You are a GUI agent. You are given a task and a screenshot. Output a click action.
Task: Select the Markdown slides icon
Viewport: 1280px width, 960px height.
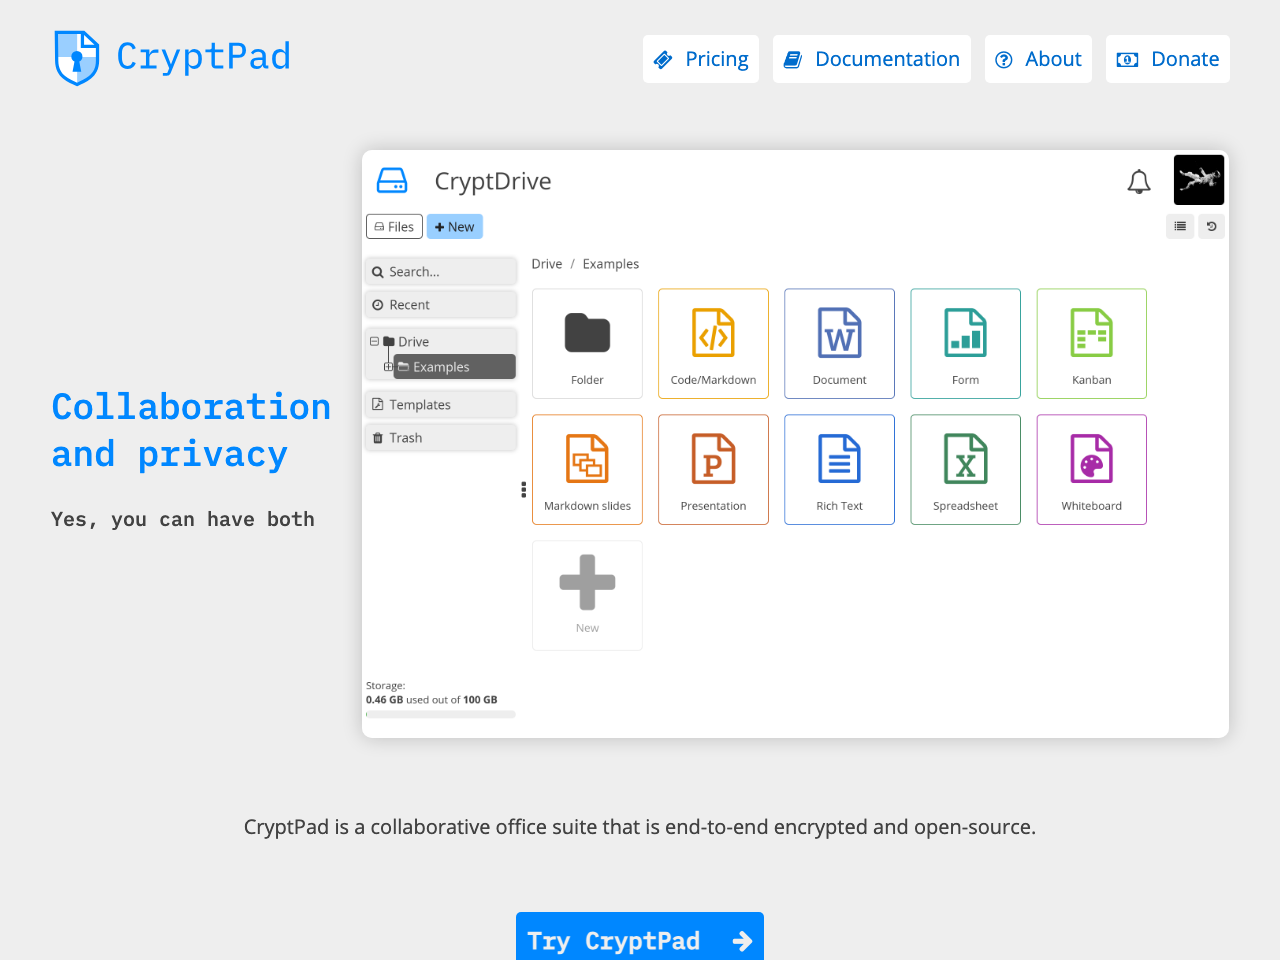(587, 469)
